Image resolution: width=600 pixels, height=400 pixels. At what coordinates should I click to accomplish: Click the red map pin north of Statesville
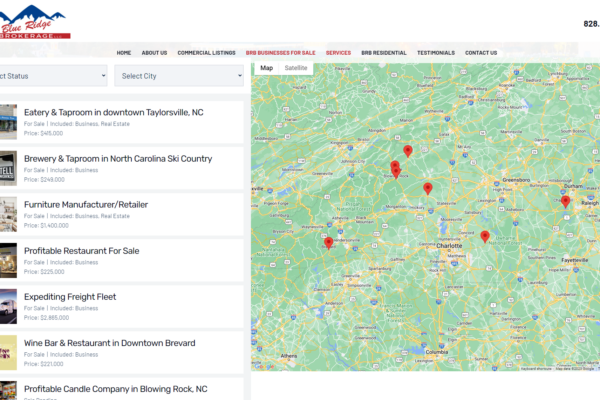pos(428,188)
